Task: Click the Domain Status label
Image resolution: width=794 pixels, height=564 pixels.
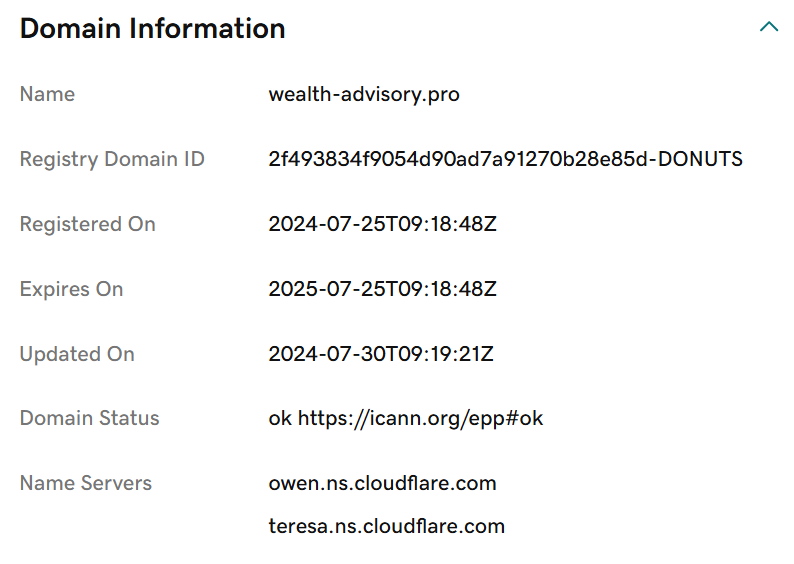Action: click(90, 418)
